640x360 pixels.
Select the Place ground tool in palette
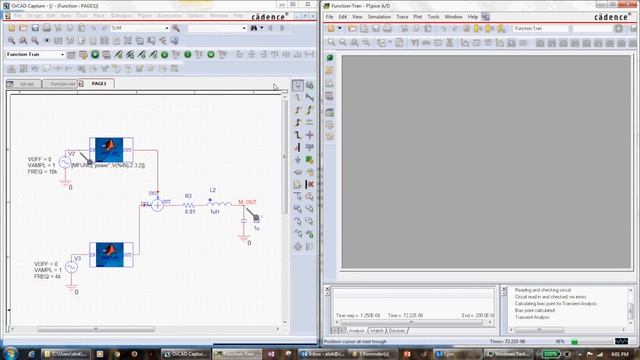pyautogui.click(x=298, y=160)
